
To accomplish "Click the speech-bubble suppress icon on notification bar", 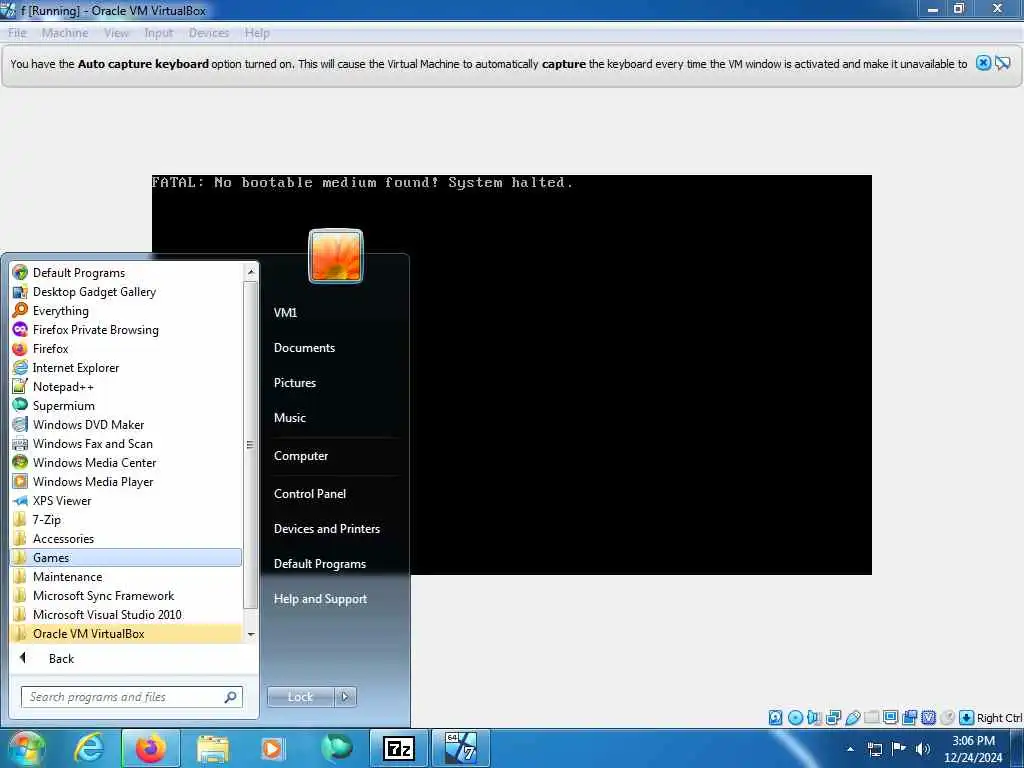I will pos(1002,63).
